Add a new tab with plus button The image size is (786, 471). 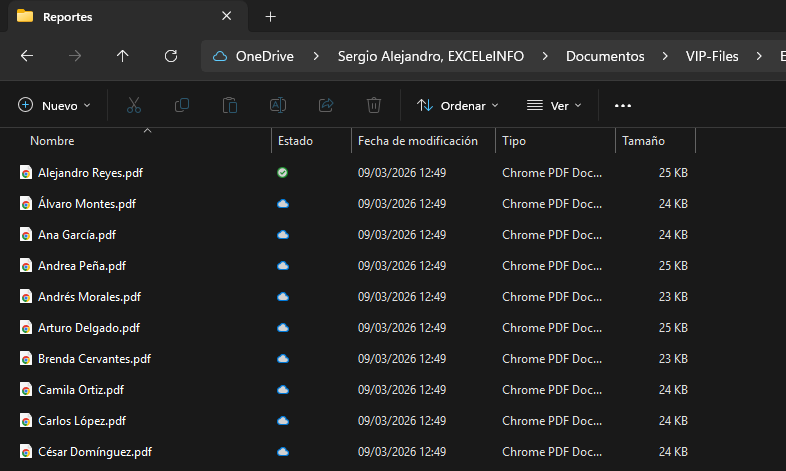click(x=270, y=17)
